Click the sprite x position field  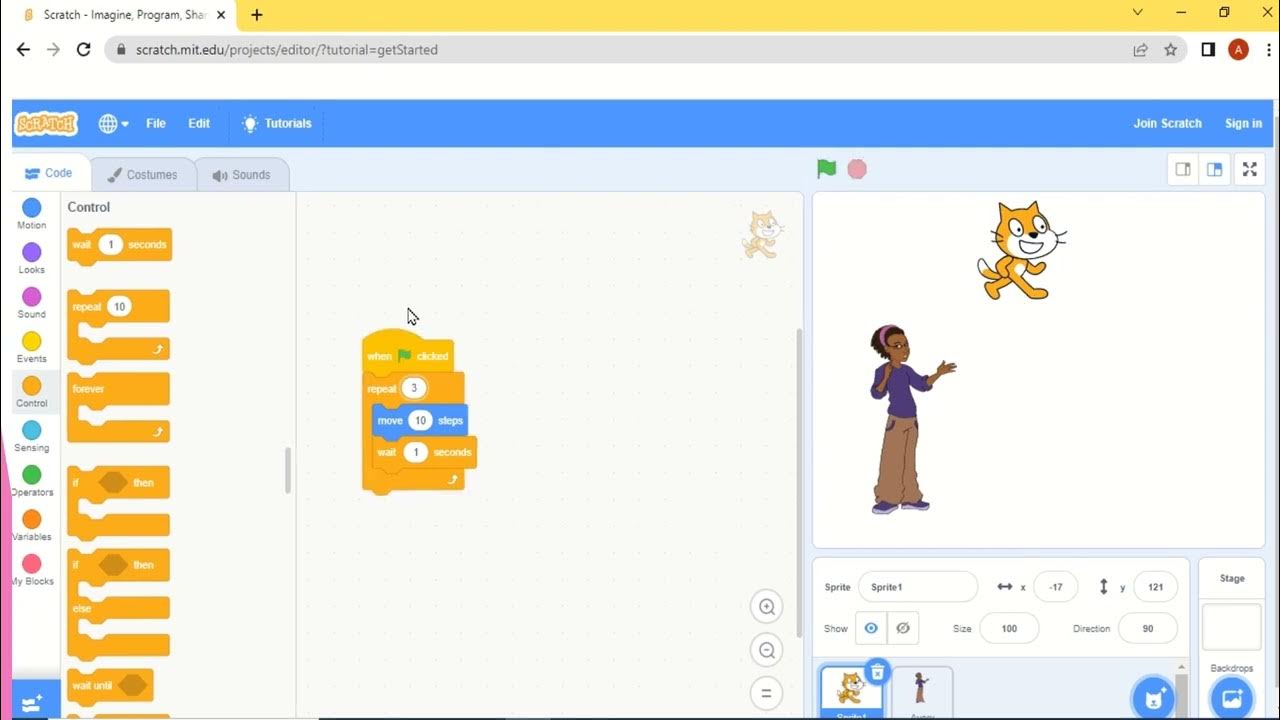coord(1055,587)
